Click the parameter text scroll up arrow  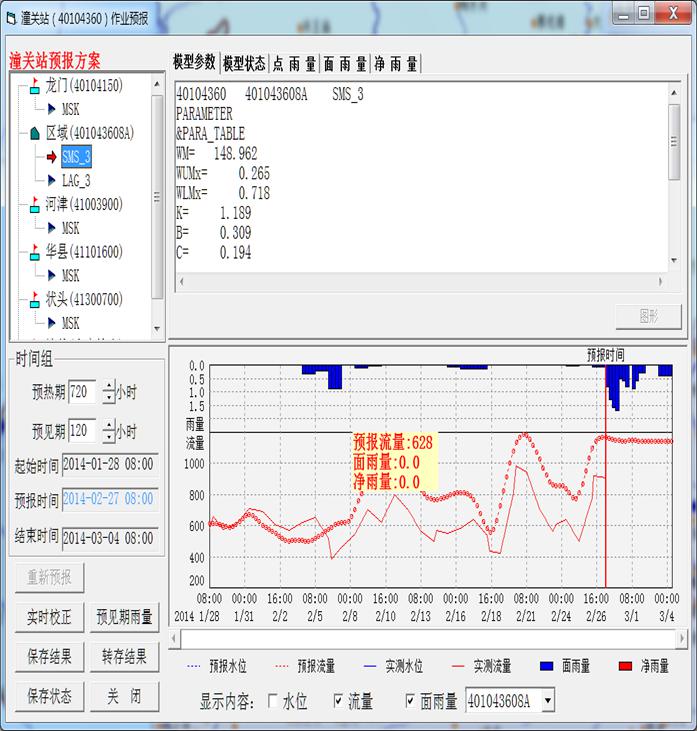(674, 92)
